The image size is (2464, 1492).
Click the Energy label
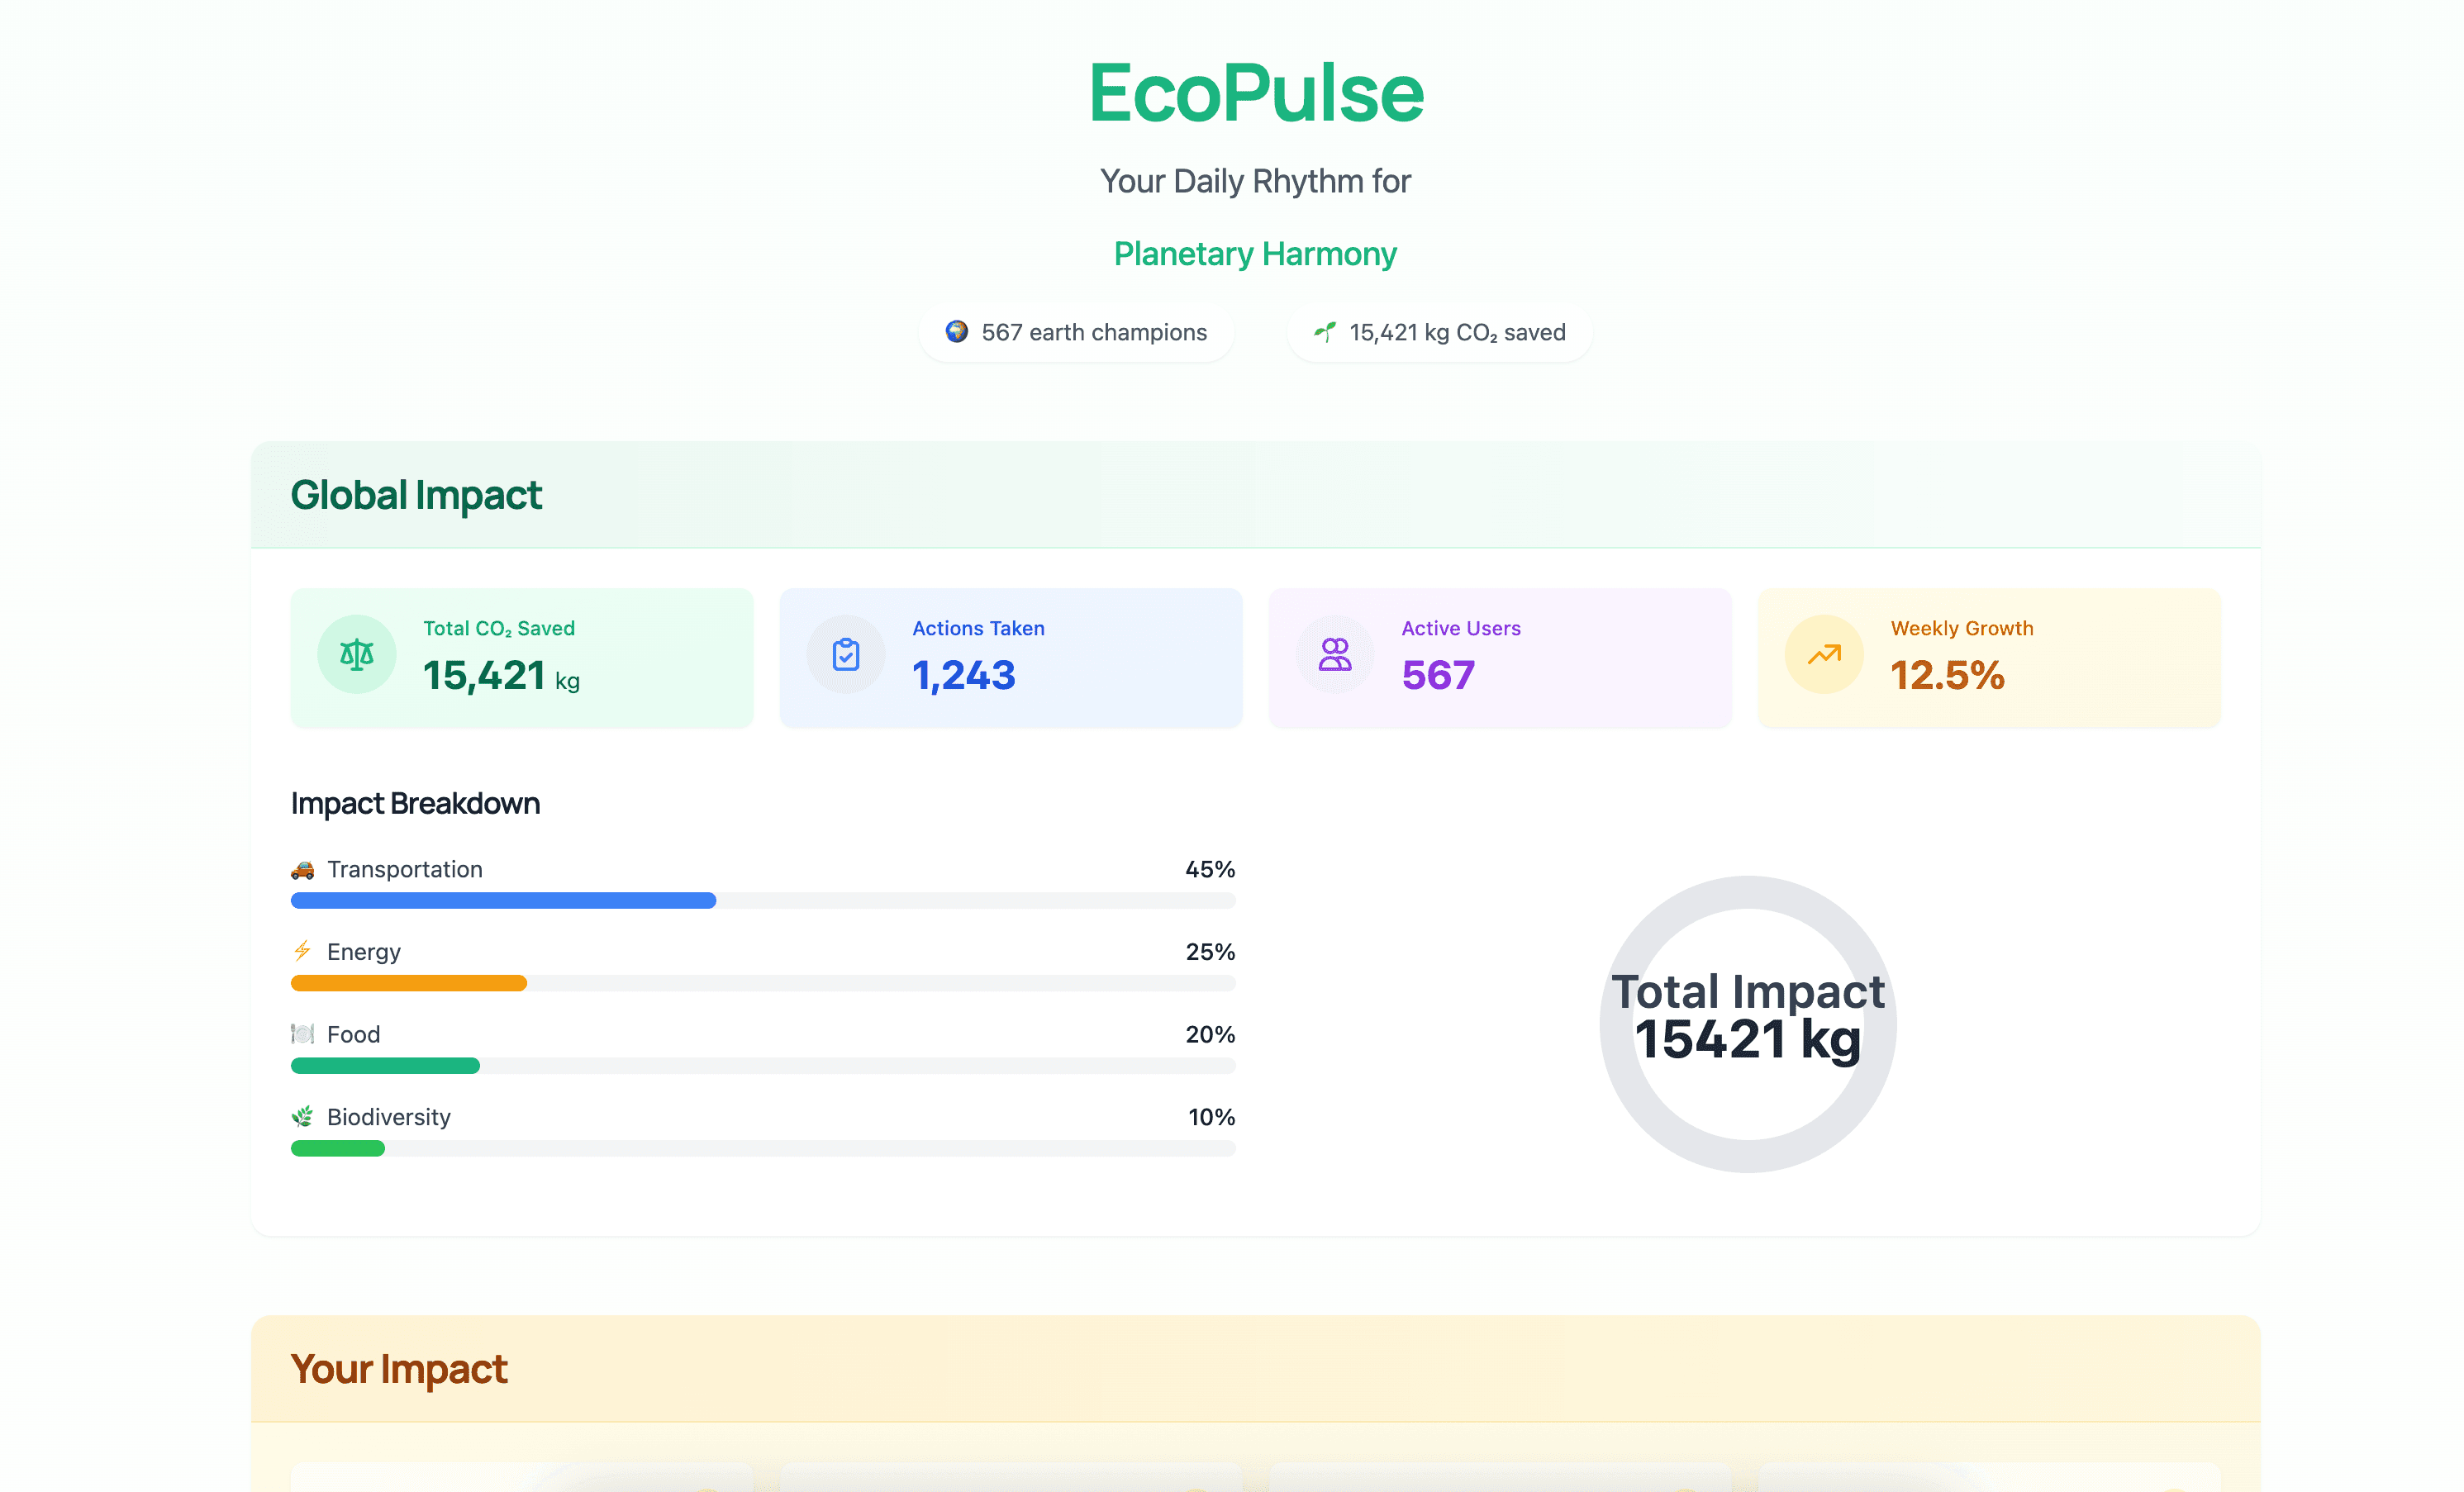click(364, 952)
